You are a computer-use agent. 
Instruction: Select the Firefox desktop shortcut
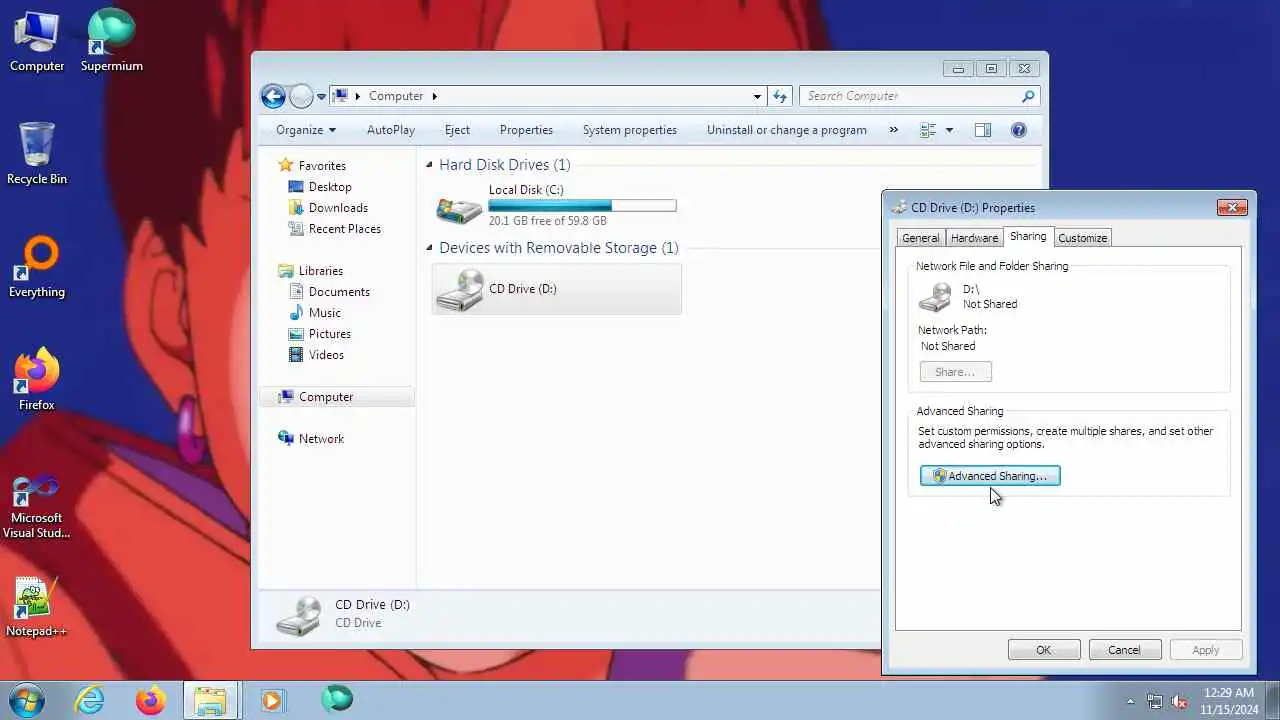(37, 380)
